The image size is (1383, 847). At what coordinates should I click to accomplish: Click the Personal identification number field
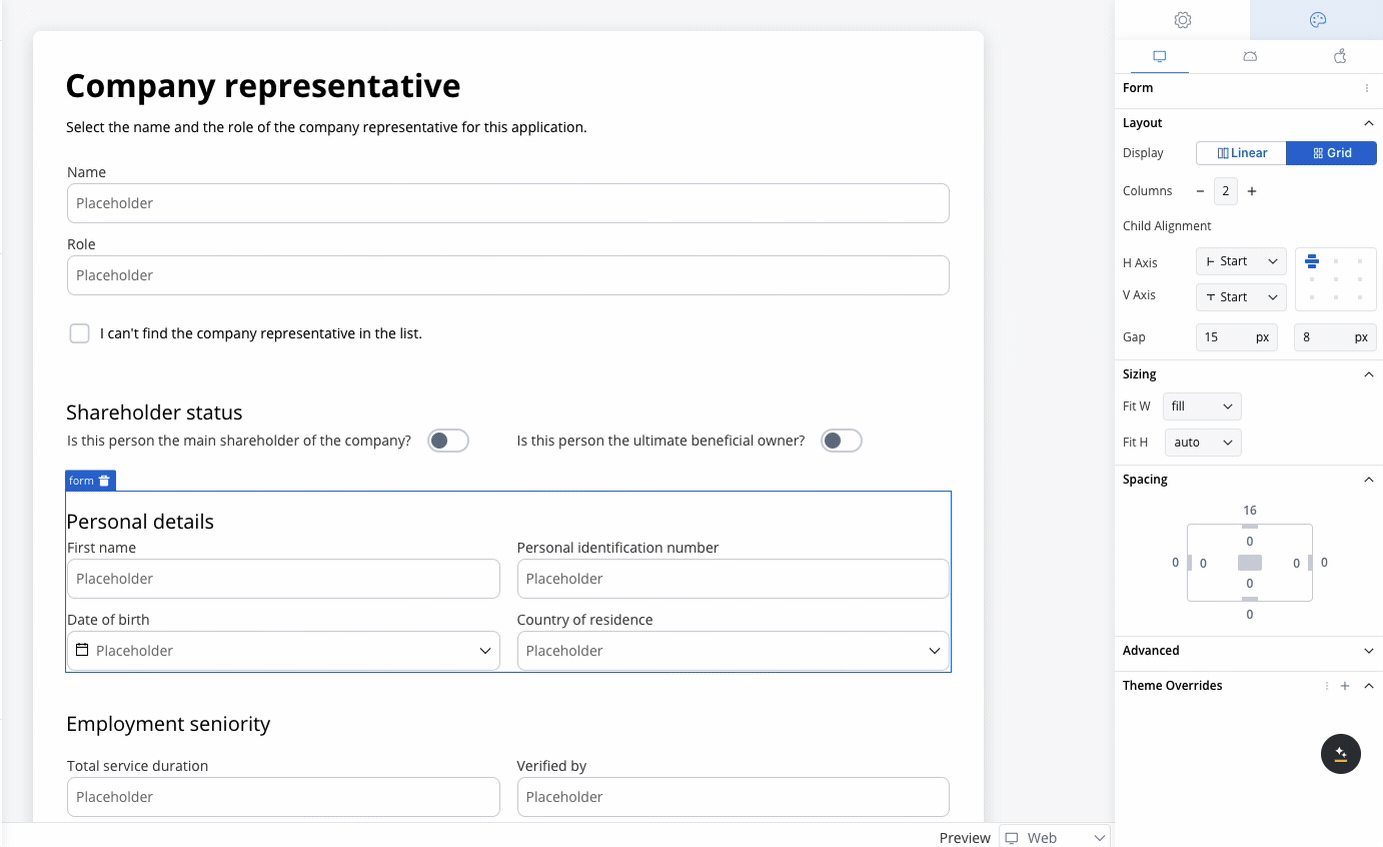(x=733, y=579)
